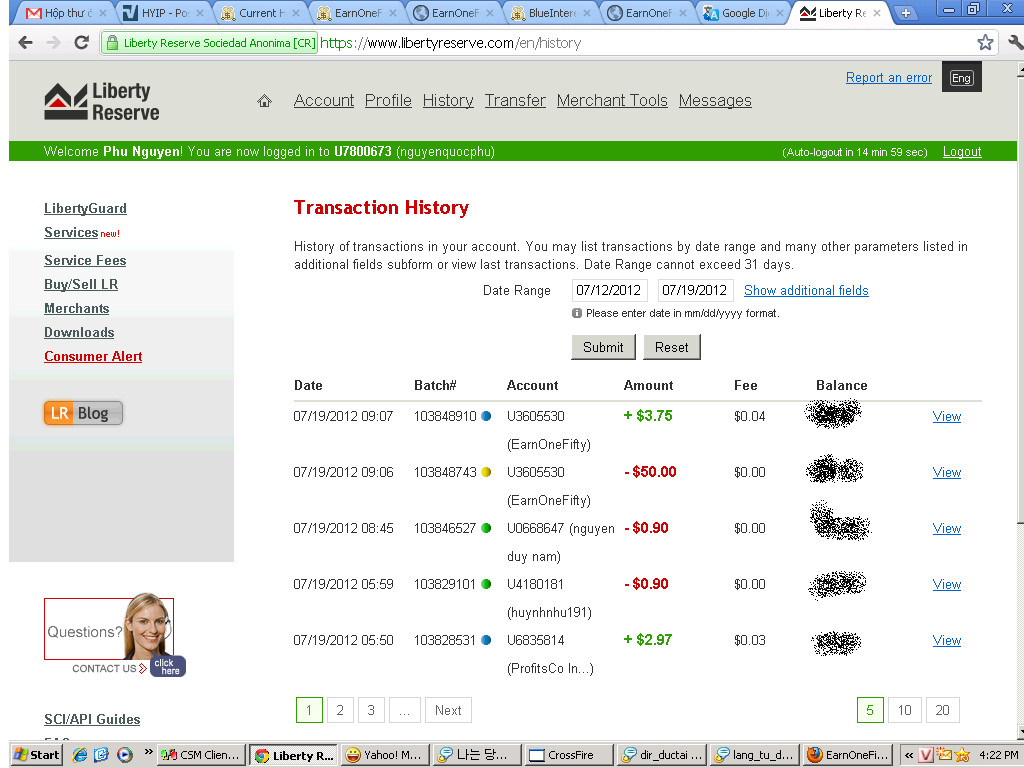Image resolution: width=1024 pixels, height=768 pixels.
Task: Open LibertyGuard sidebar link
Action: tap(86, 208)
